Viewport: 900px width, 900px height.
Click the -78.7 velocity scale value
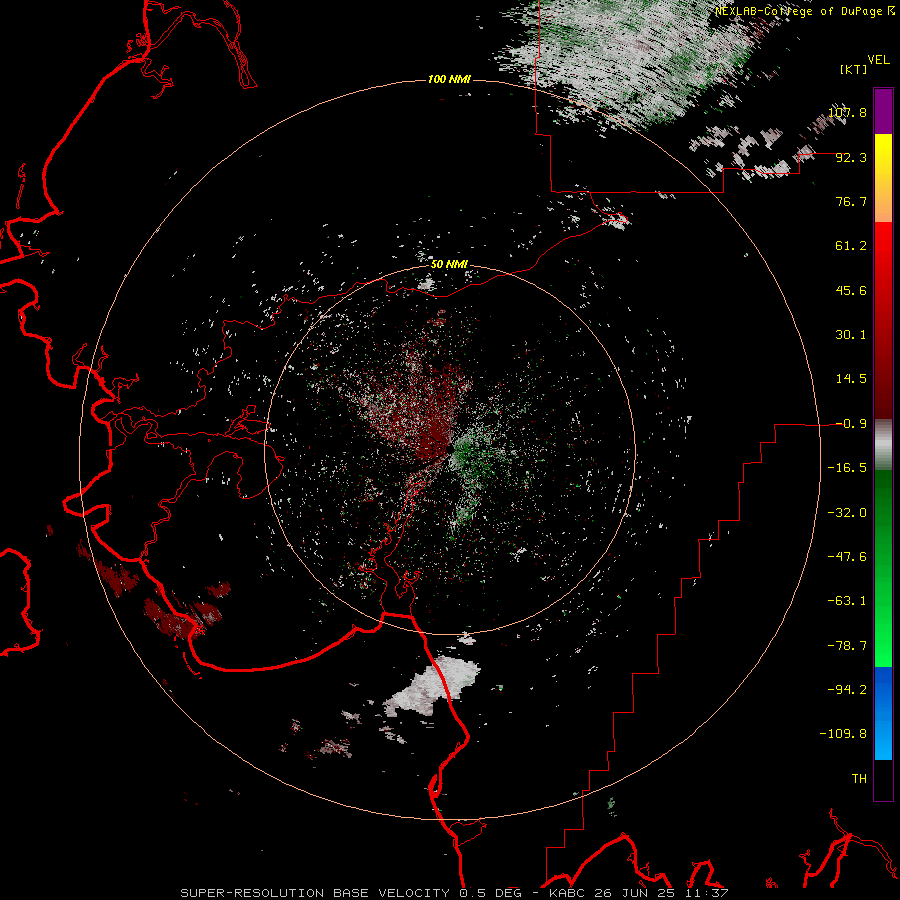pos(847,646)
